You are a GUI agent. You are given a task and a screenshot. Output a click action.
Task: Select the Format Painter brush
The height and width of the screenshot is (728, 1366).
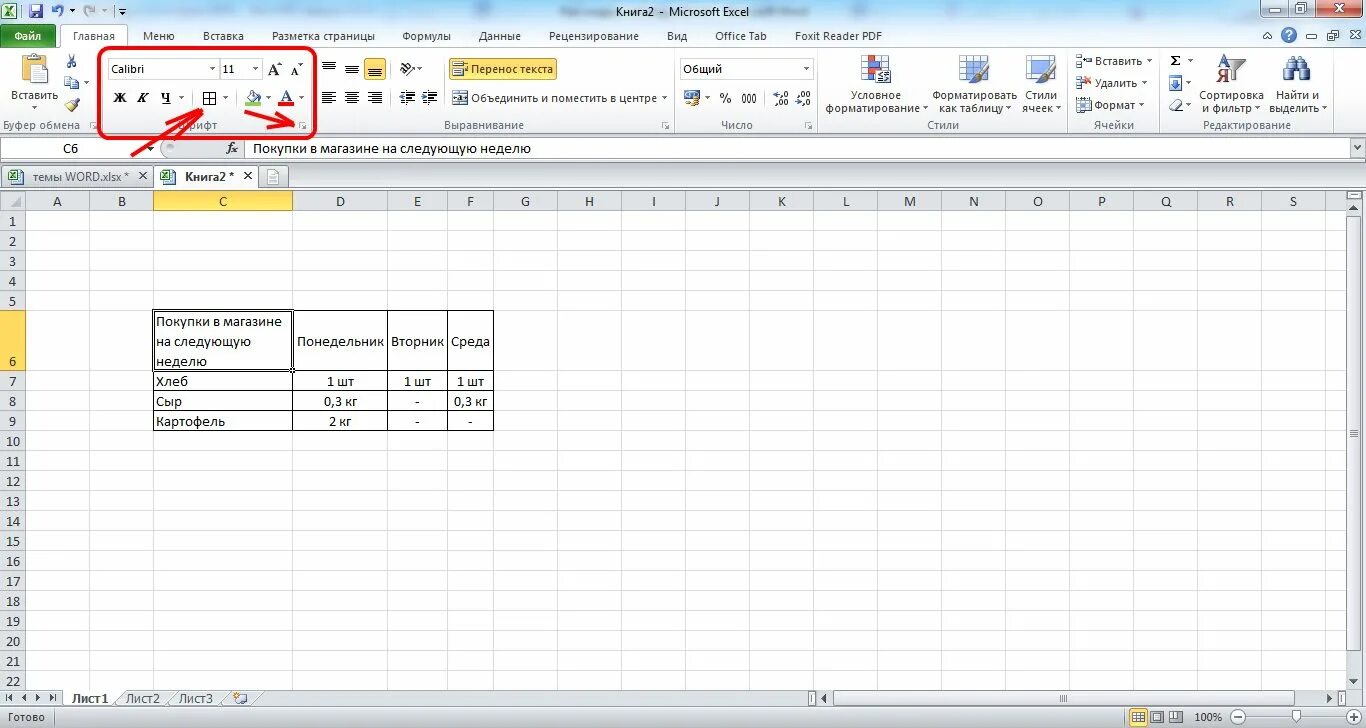(72, 104)
